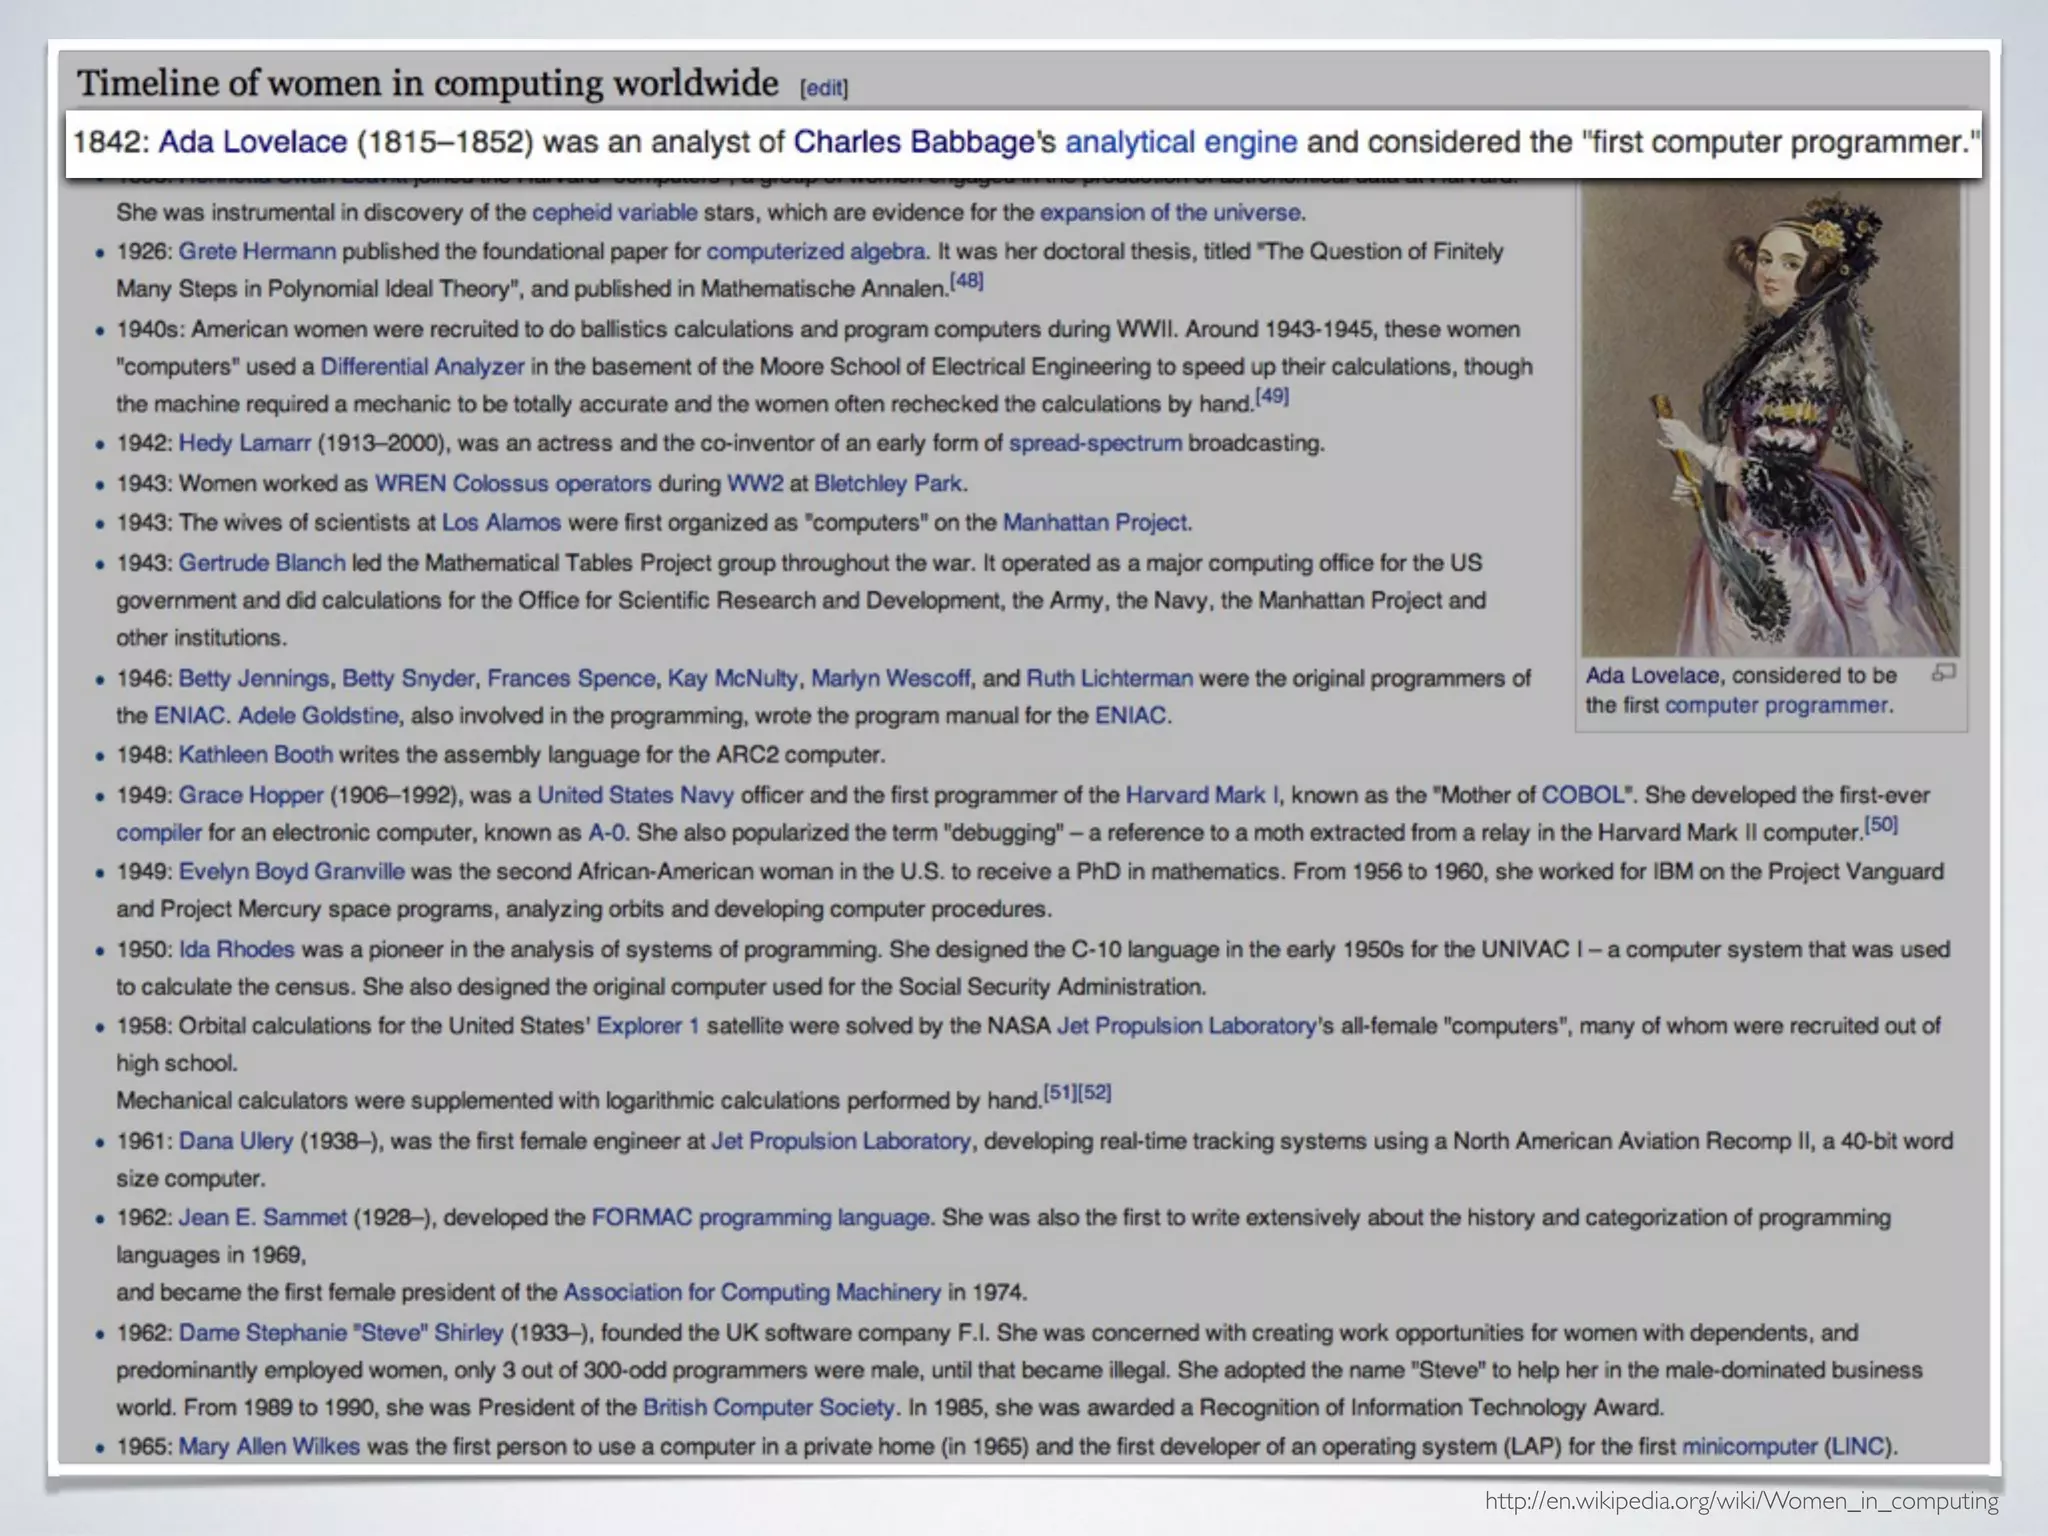Open the Mary Allen Wilkes link

[x=269, y=1447]
